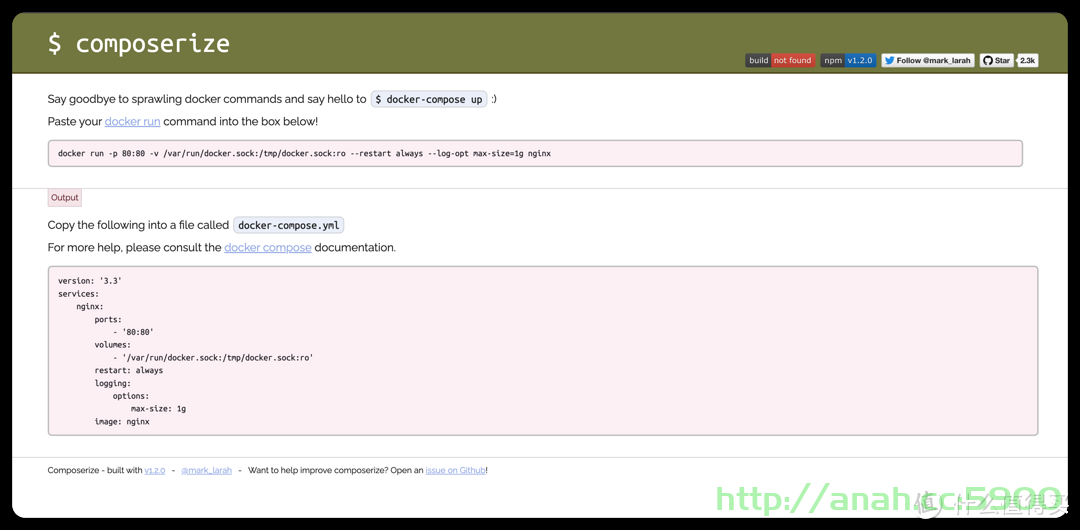The image size is (1080, 530).
Task: Click the docker-compose.yml filename label
Action: tap(289, 225)
